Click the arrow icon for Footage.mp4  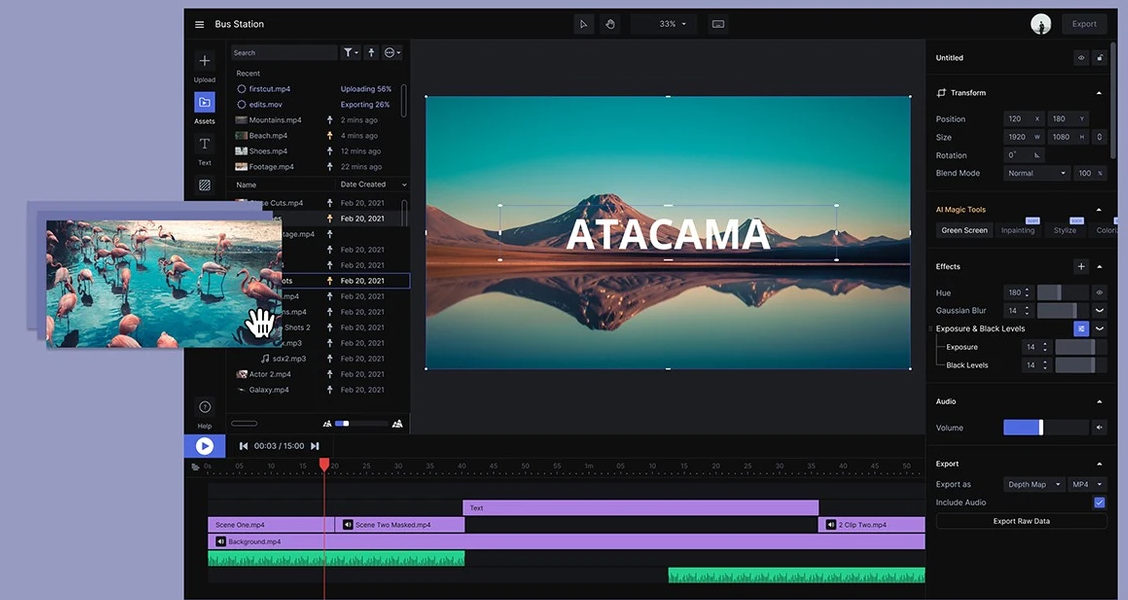coord(329,167)
